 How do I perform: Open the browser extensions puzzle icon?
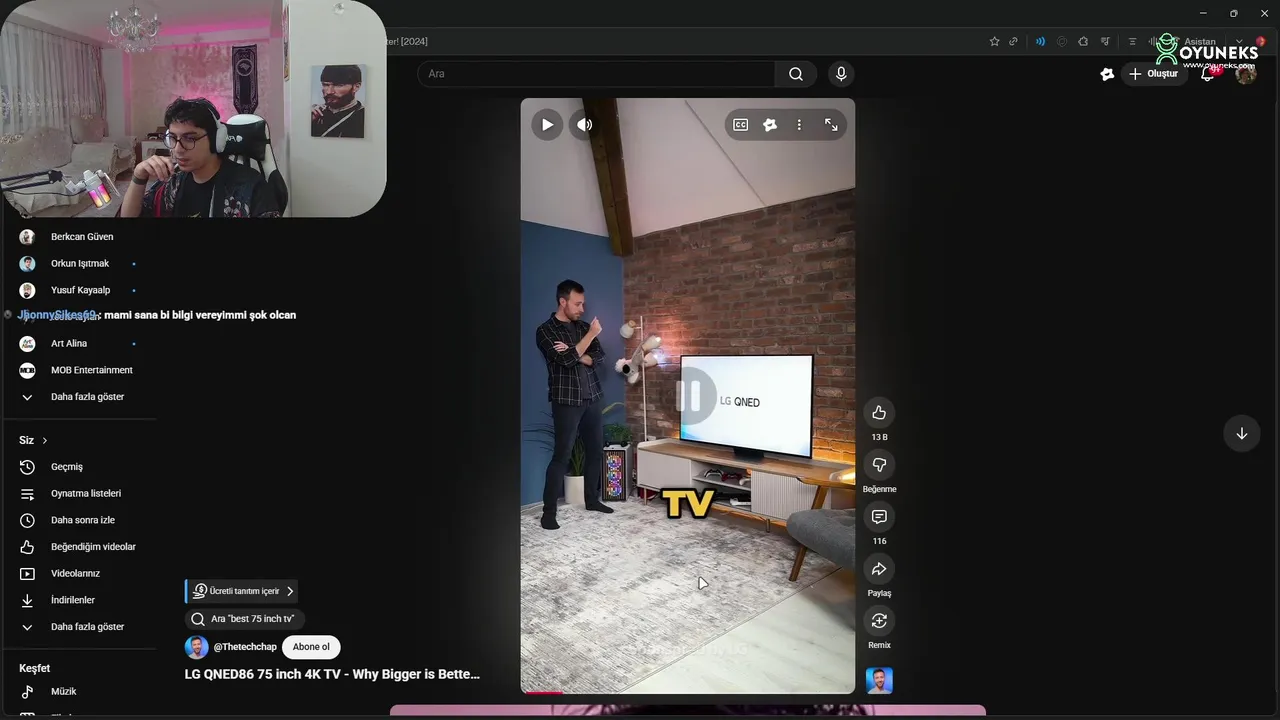1083,41
